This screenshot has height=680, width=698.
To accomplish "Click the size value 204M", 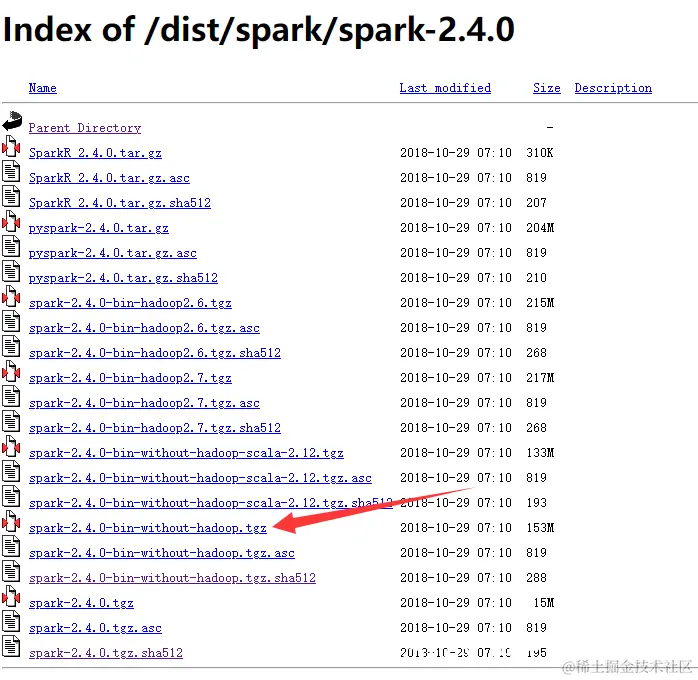I will click(540, 228).
